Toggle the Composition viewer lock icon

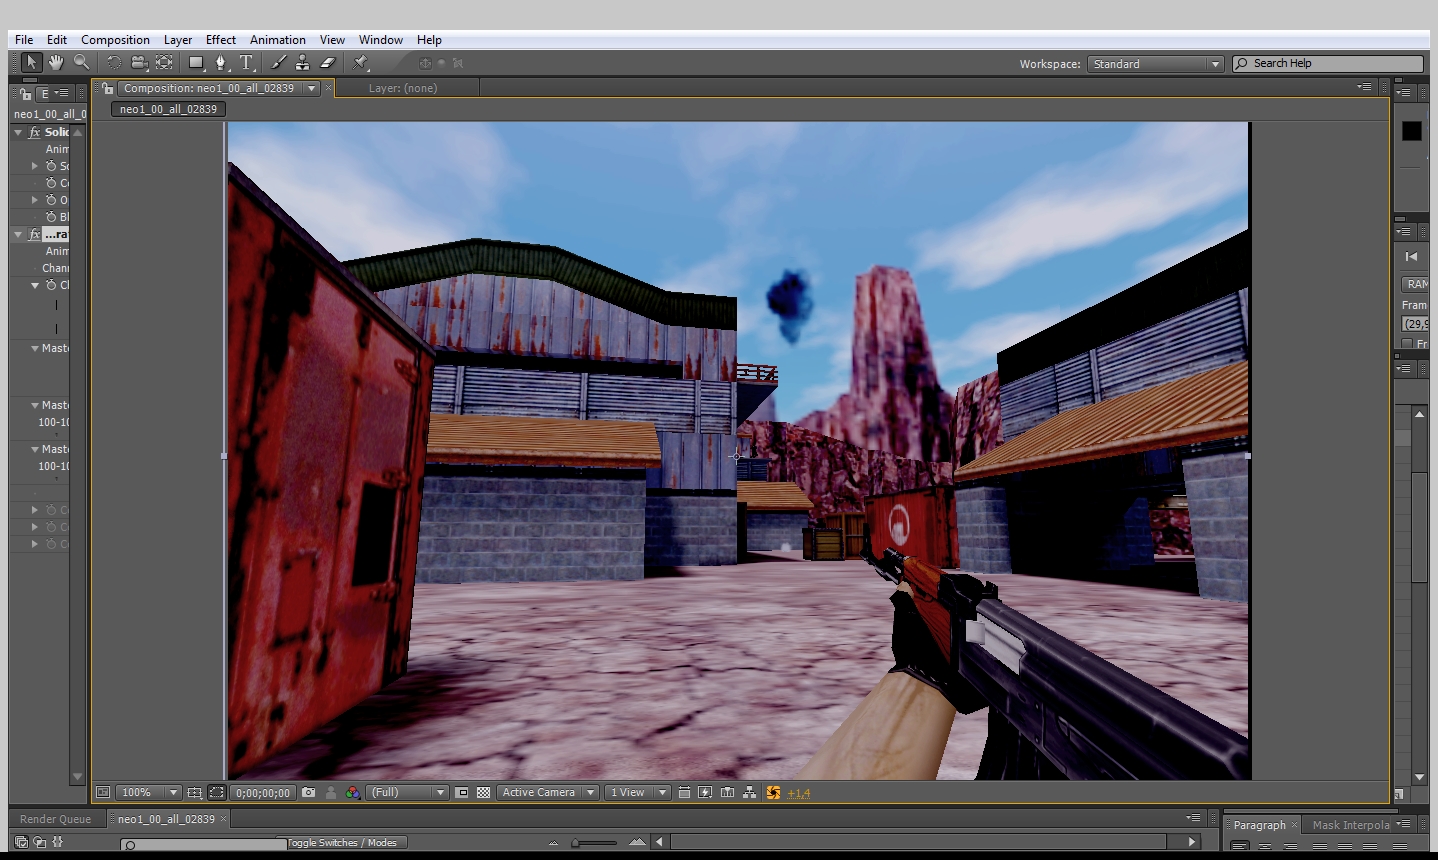pos(108,88)
